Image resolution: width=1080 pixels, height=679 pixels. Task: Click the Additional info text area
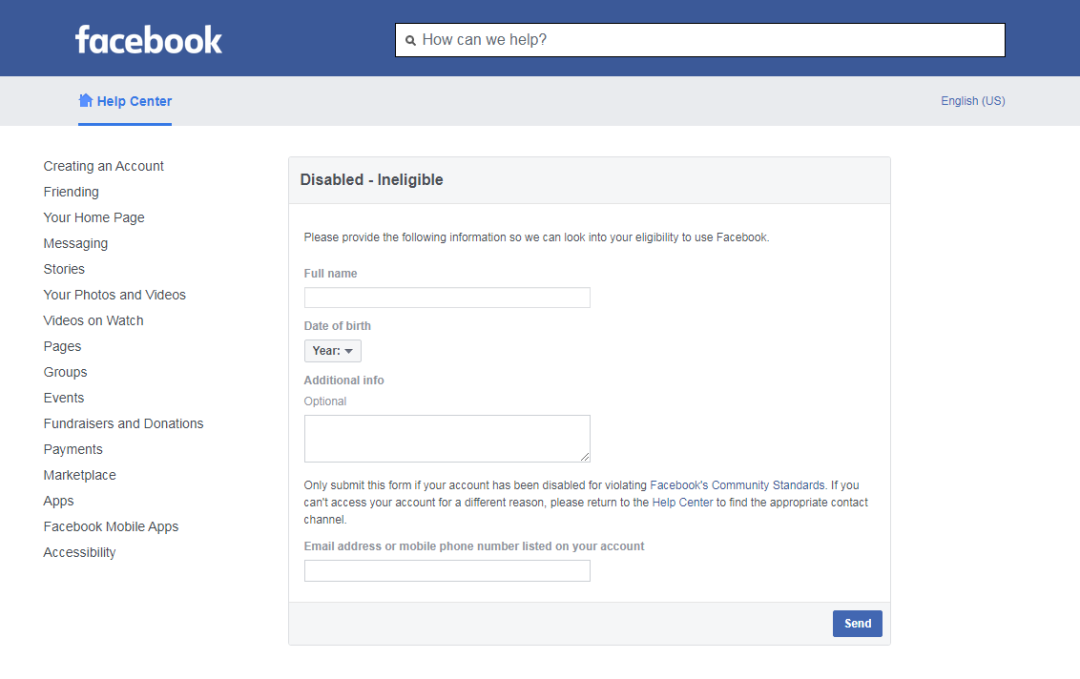tap(447, 438)
